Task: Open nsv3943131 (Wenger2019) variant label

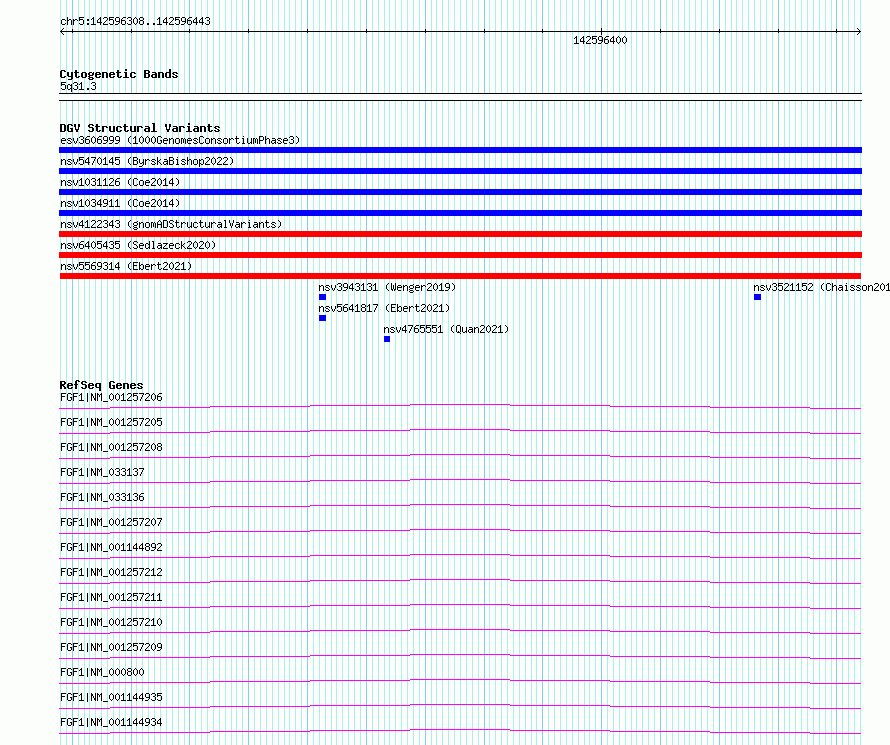Action: [387, 287]
